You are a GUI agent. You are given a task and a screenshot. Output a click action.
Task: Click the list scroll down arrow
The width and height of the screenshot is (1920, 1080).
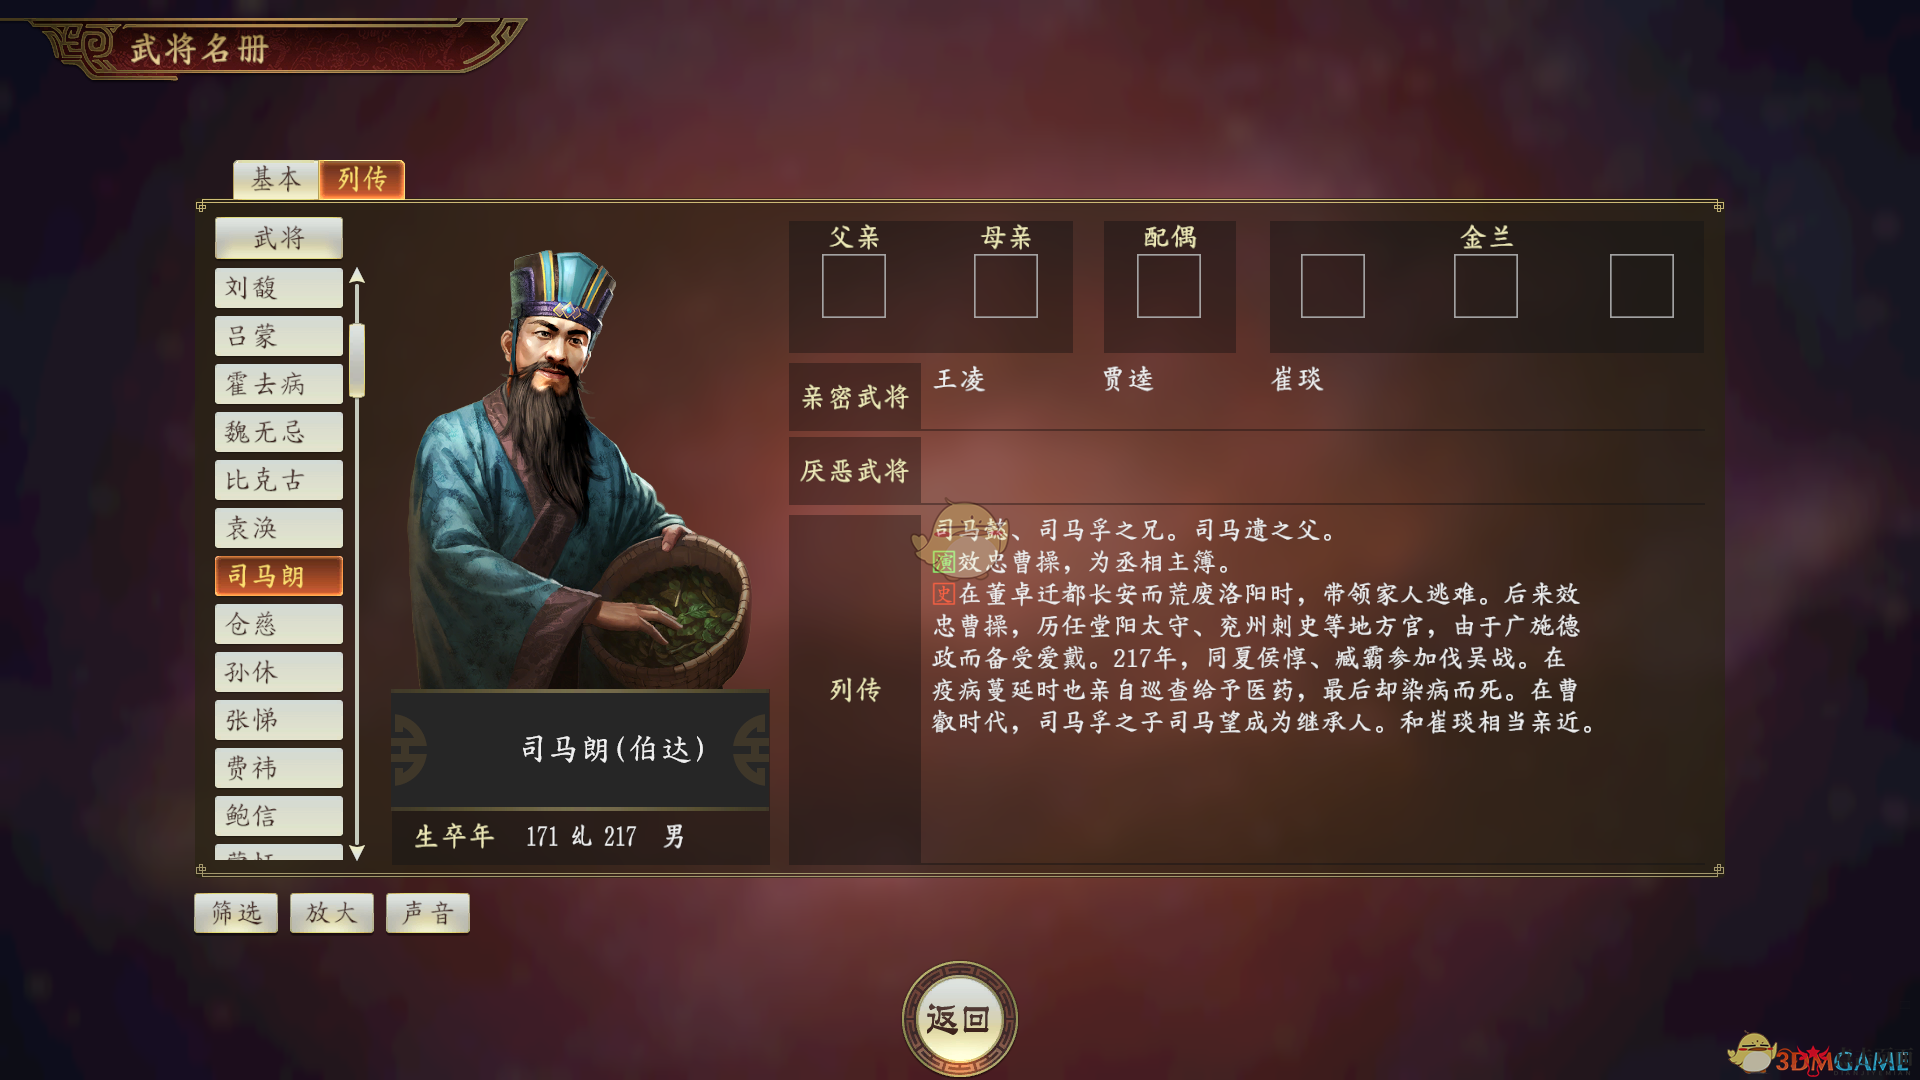click(357, 852)
